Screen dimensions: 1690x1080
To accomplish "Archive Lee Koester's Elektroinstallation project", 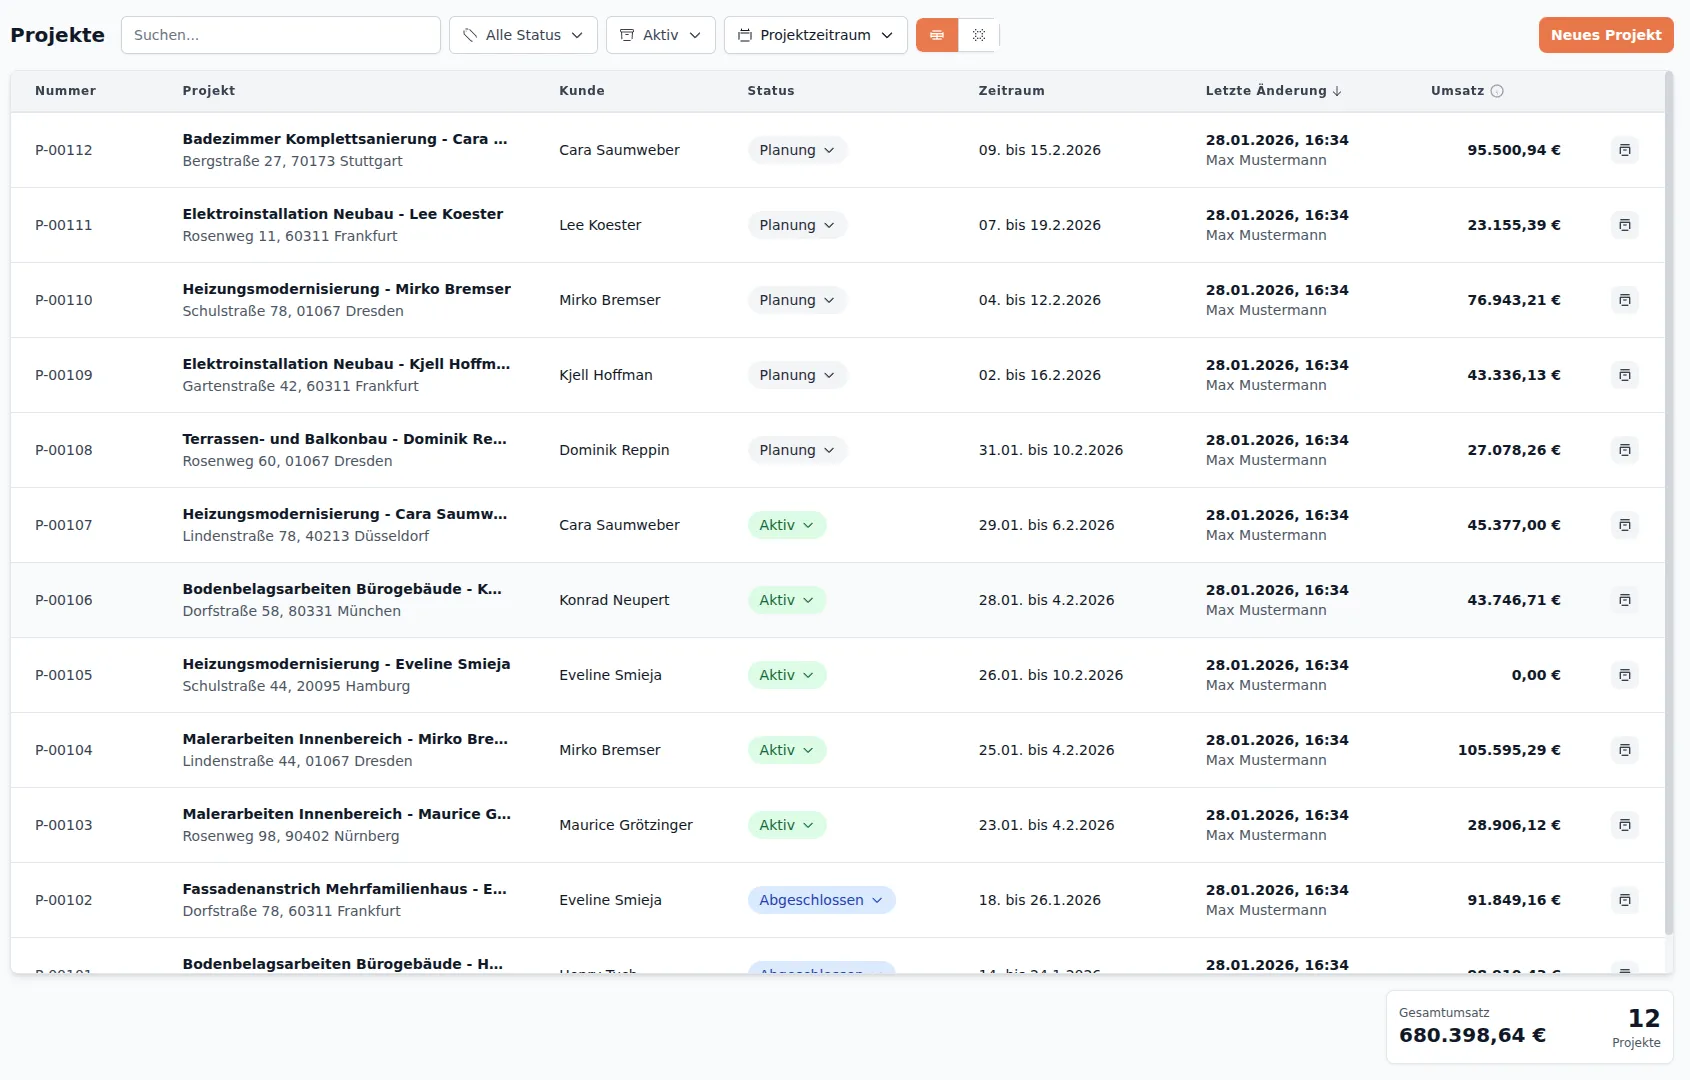I will pos(1624,225).
